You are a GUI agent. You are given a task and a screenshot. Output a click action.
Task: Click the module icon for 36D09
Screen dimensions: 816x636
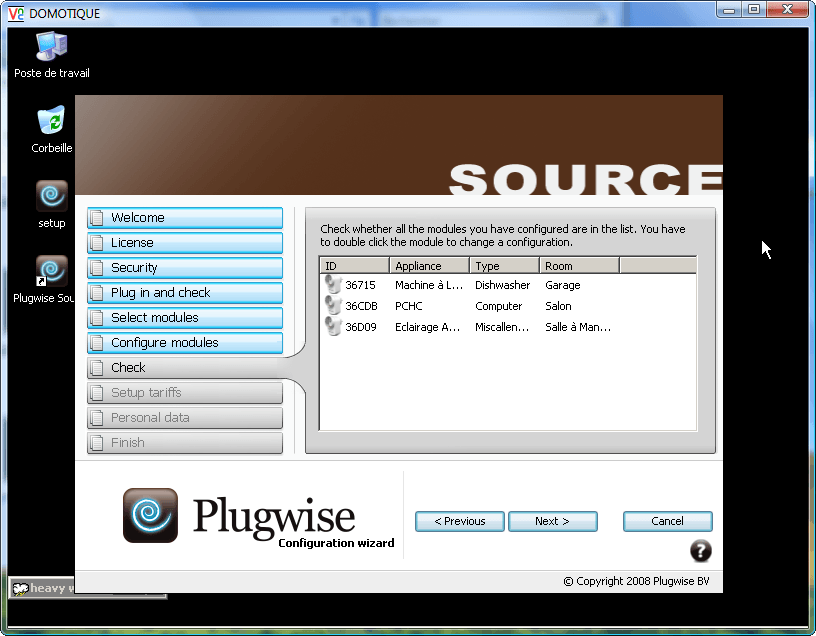(x=333, y=326)
